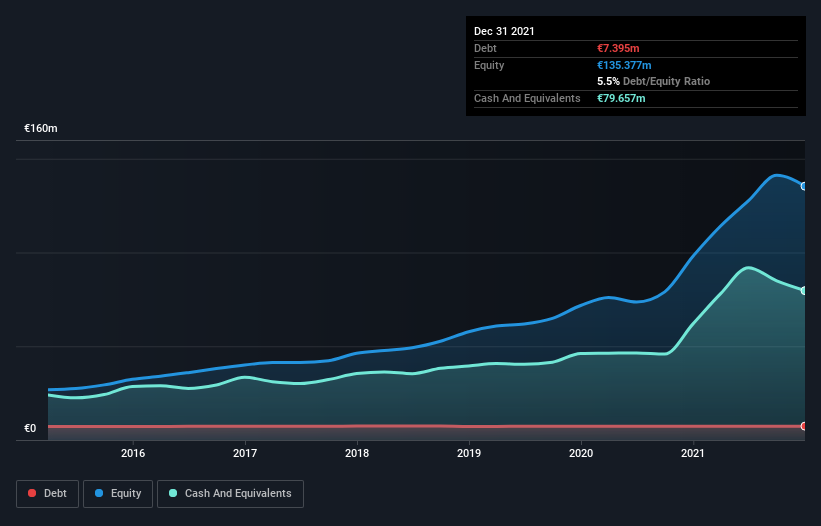Image resolution: width=821 pixels, height=526 pixels.
Task: Click the 2019 x-axis label
Action: pos(469,453)
